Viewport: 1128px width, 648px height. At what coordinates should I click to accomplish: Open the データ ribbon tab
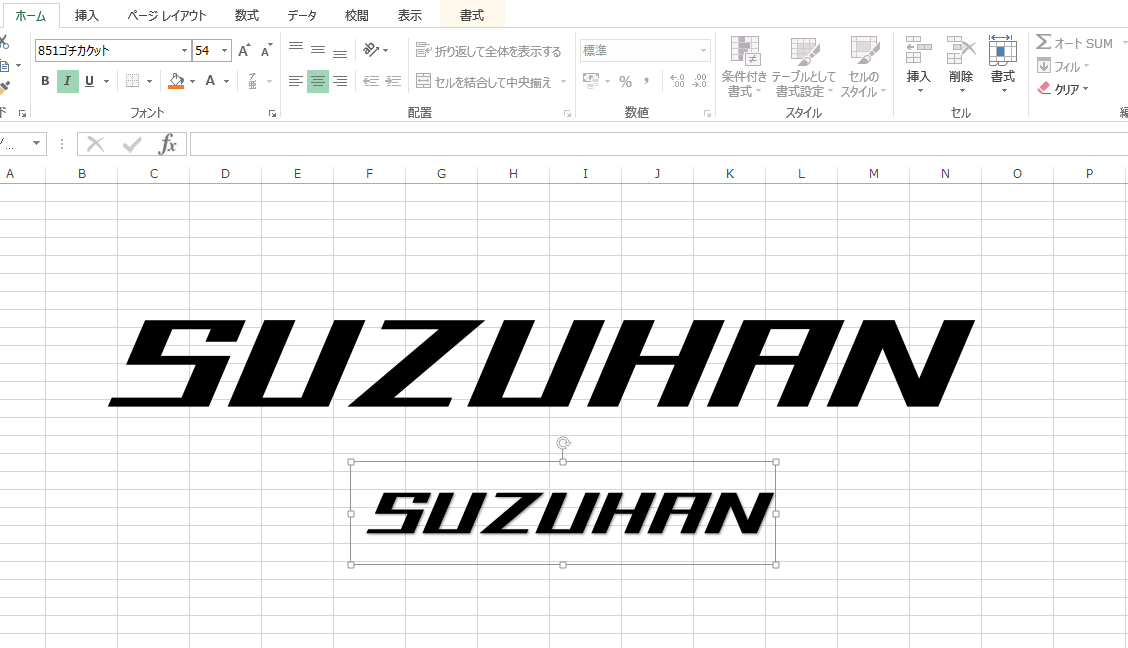[301, 15]
